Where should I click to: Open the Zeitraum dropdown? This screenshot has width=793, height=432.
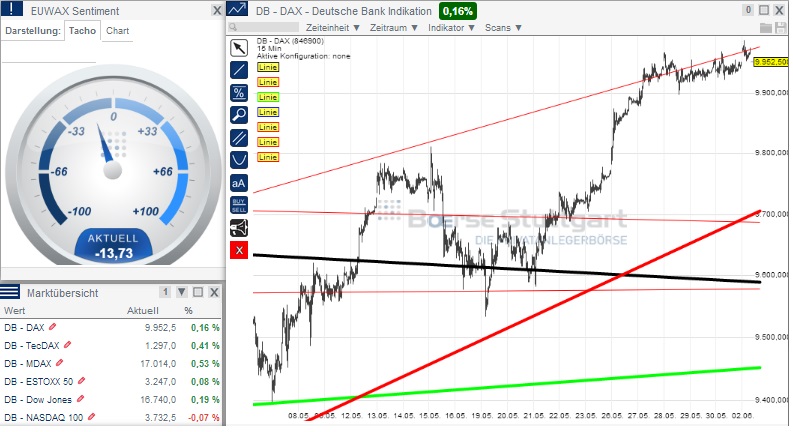[393, 28]
